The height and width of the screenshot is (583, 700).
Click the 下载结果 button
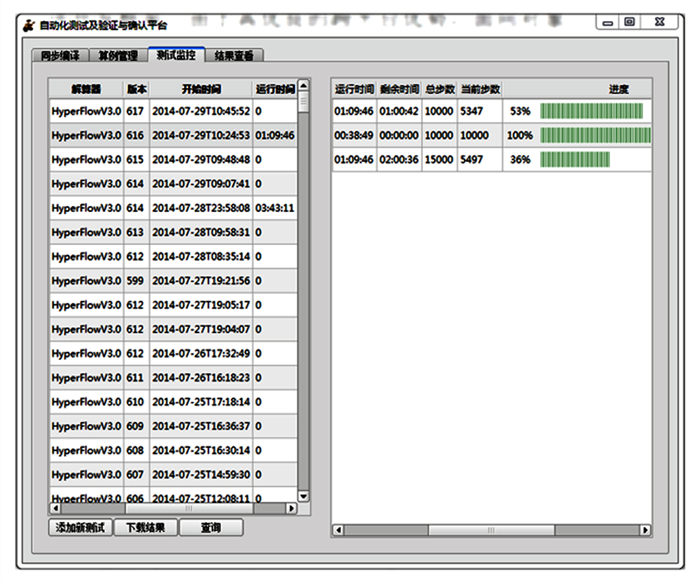tap(147, 527)
